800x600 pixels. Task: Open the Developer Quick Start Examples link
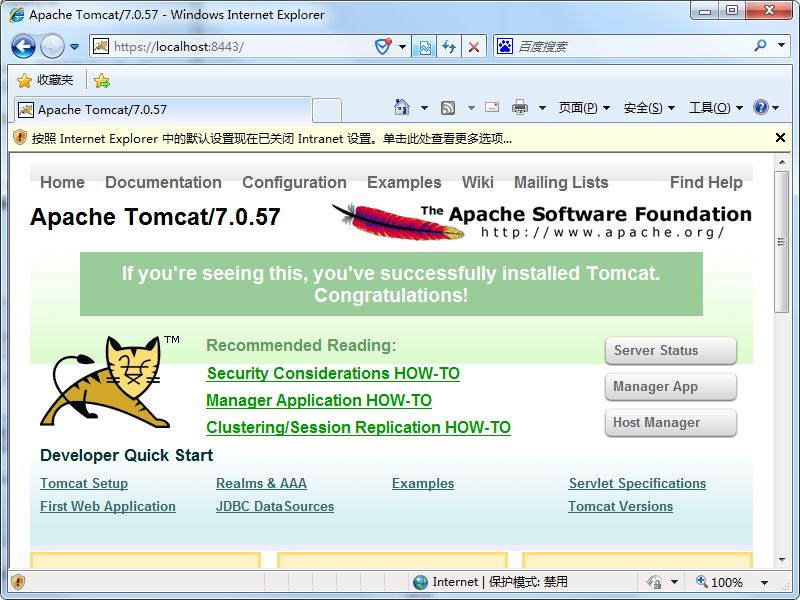click(x=423, y=483)
